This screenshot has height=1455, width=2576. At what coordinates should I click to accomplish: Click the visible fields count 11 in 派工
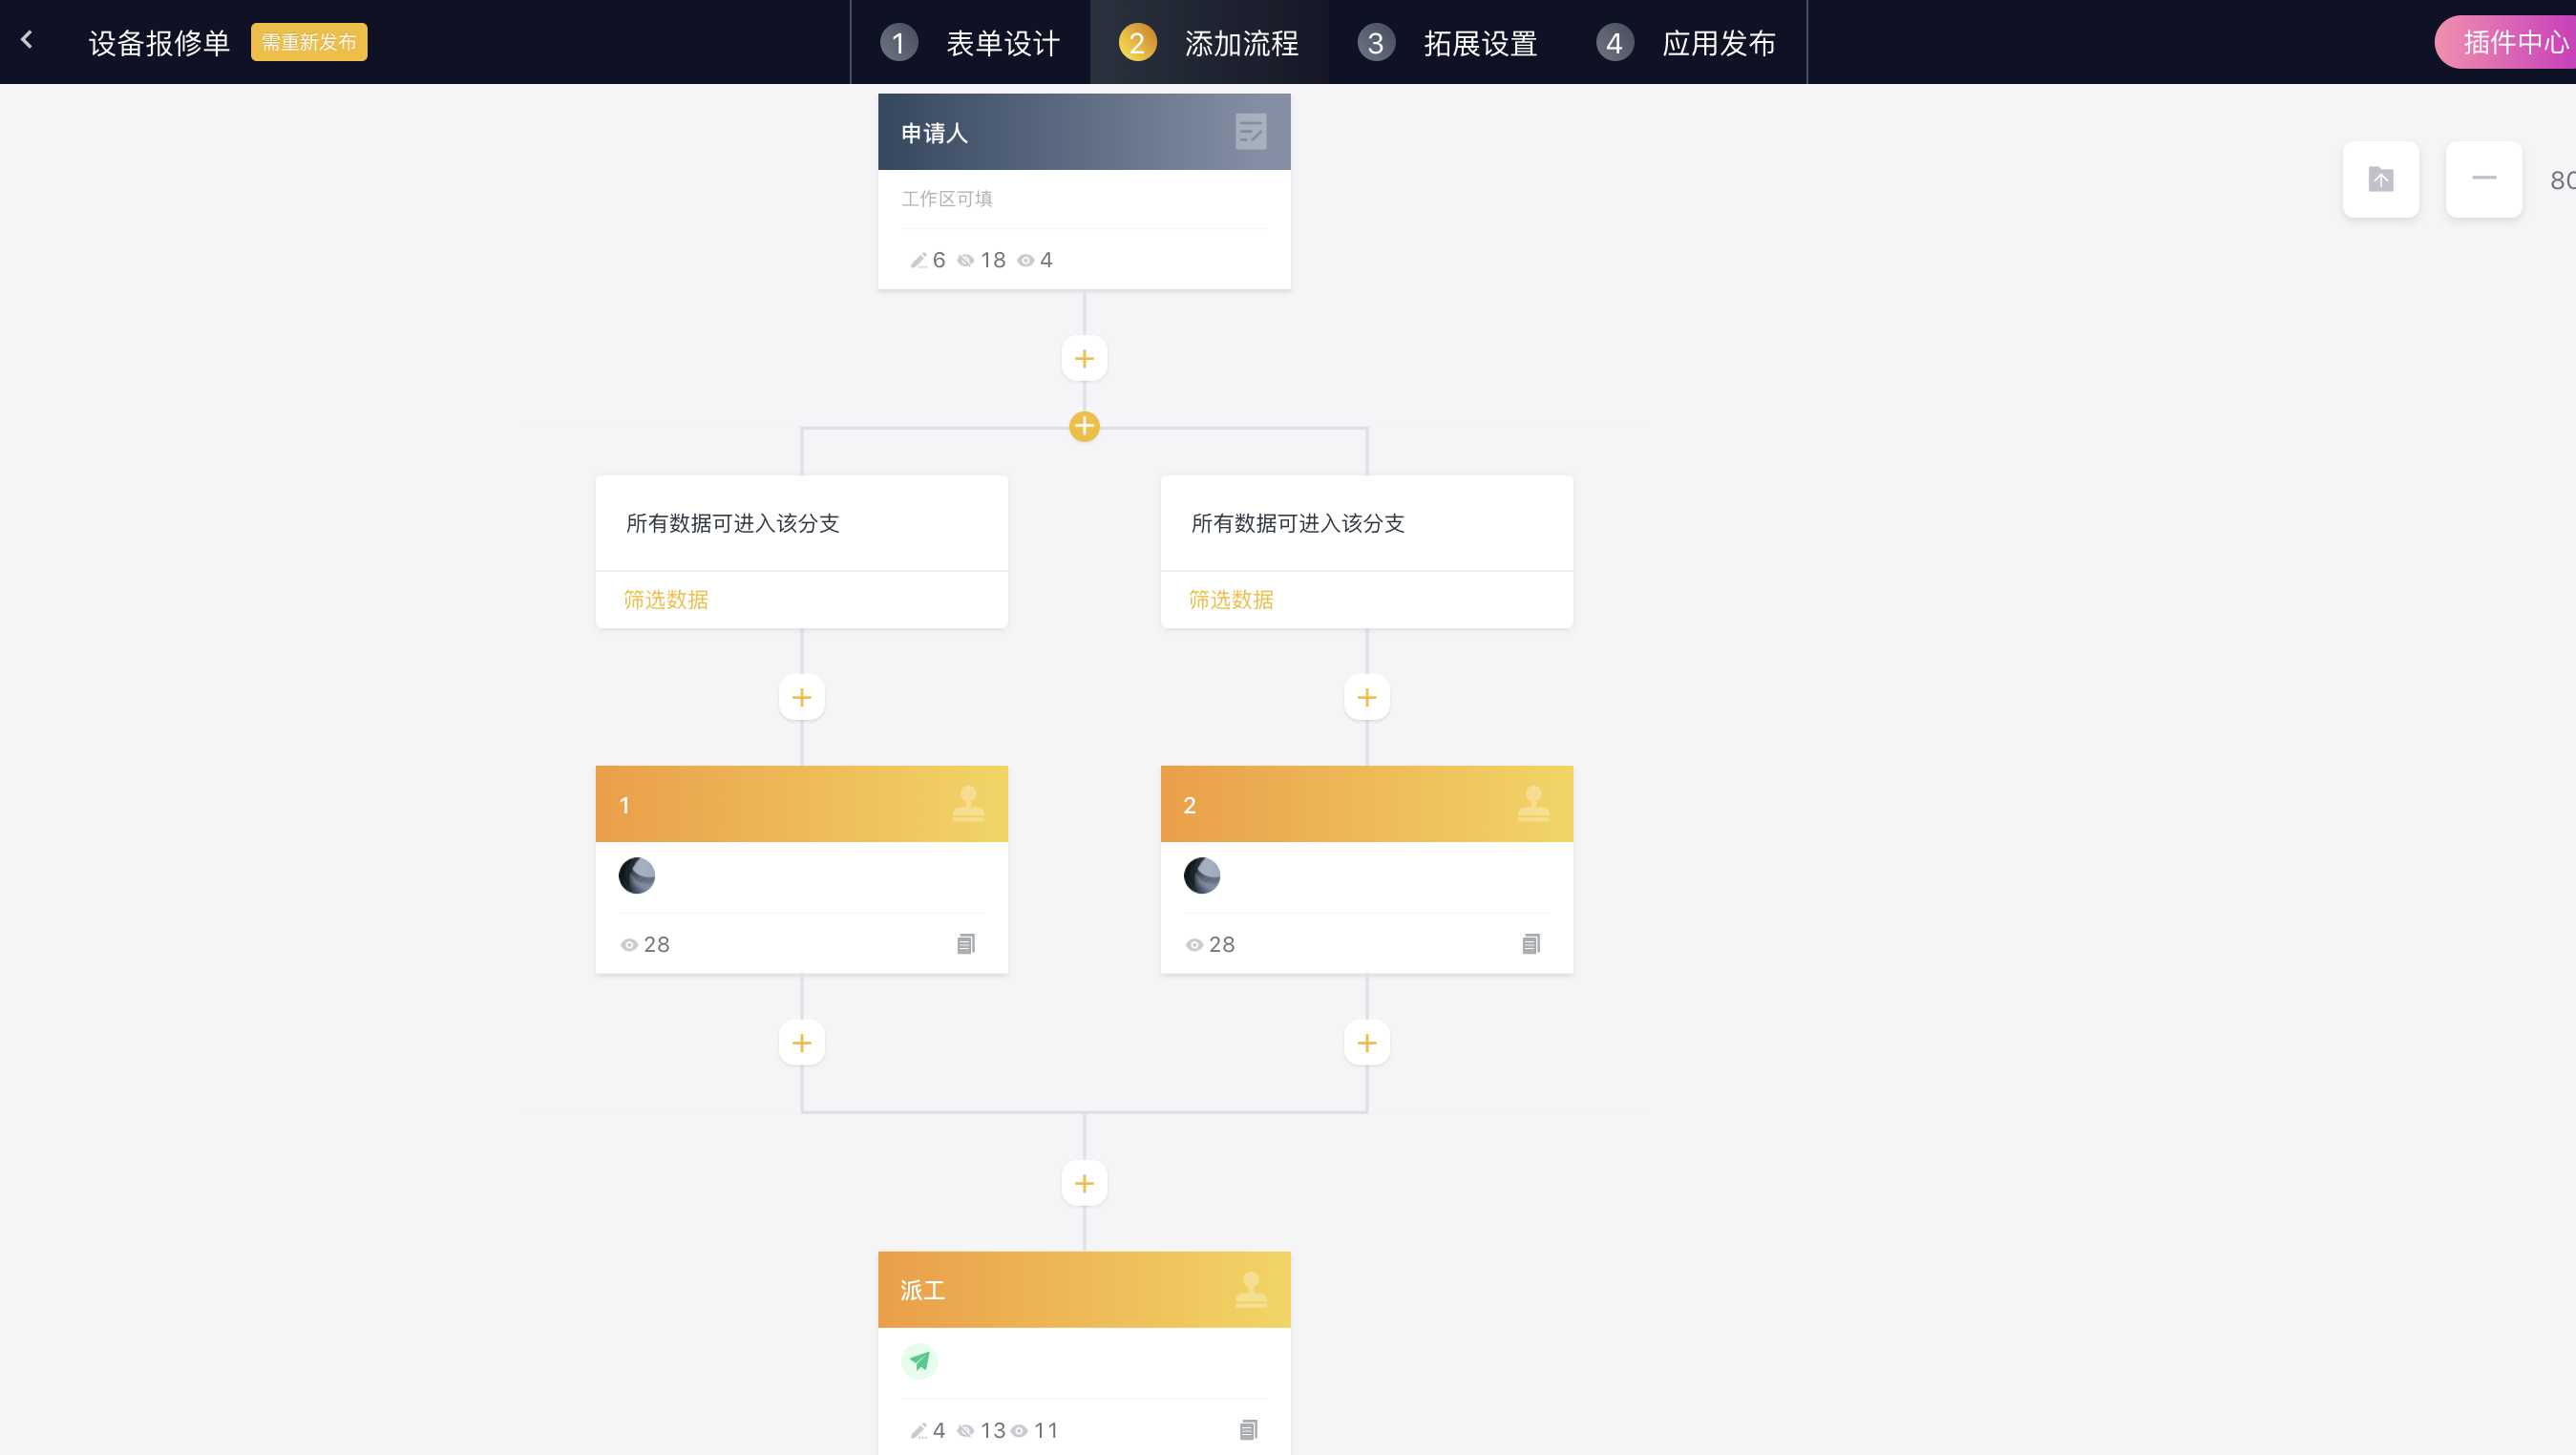(x=1035, y=1430)
